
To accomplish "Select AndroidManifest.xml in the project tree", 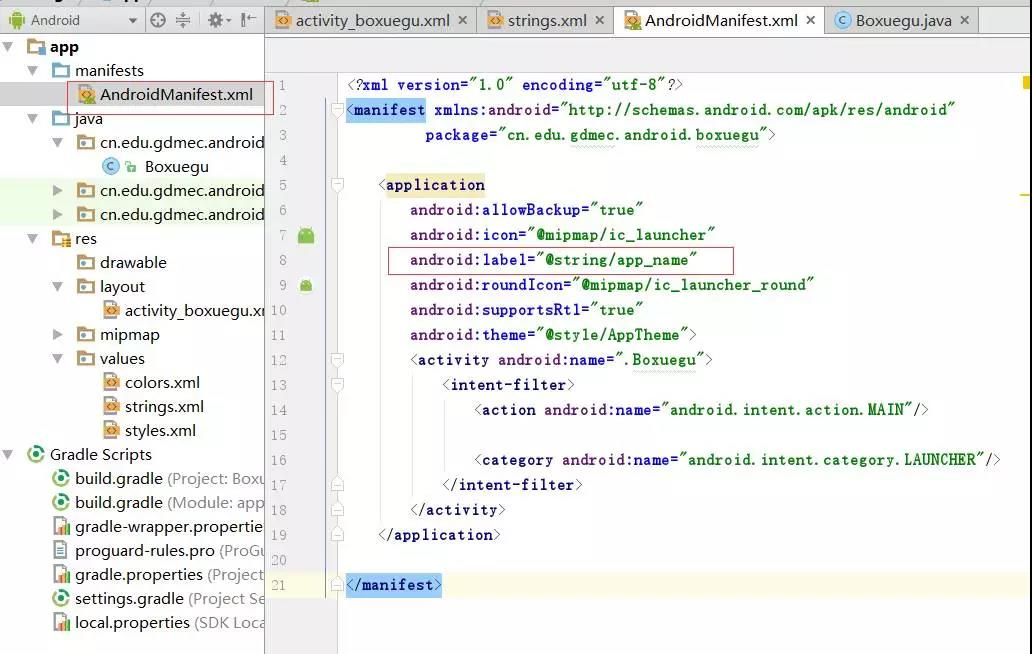I will tap(176, 95).
